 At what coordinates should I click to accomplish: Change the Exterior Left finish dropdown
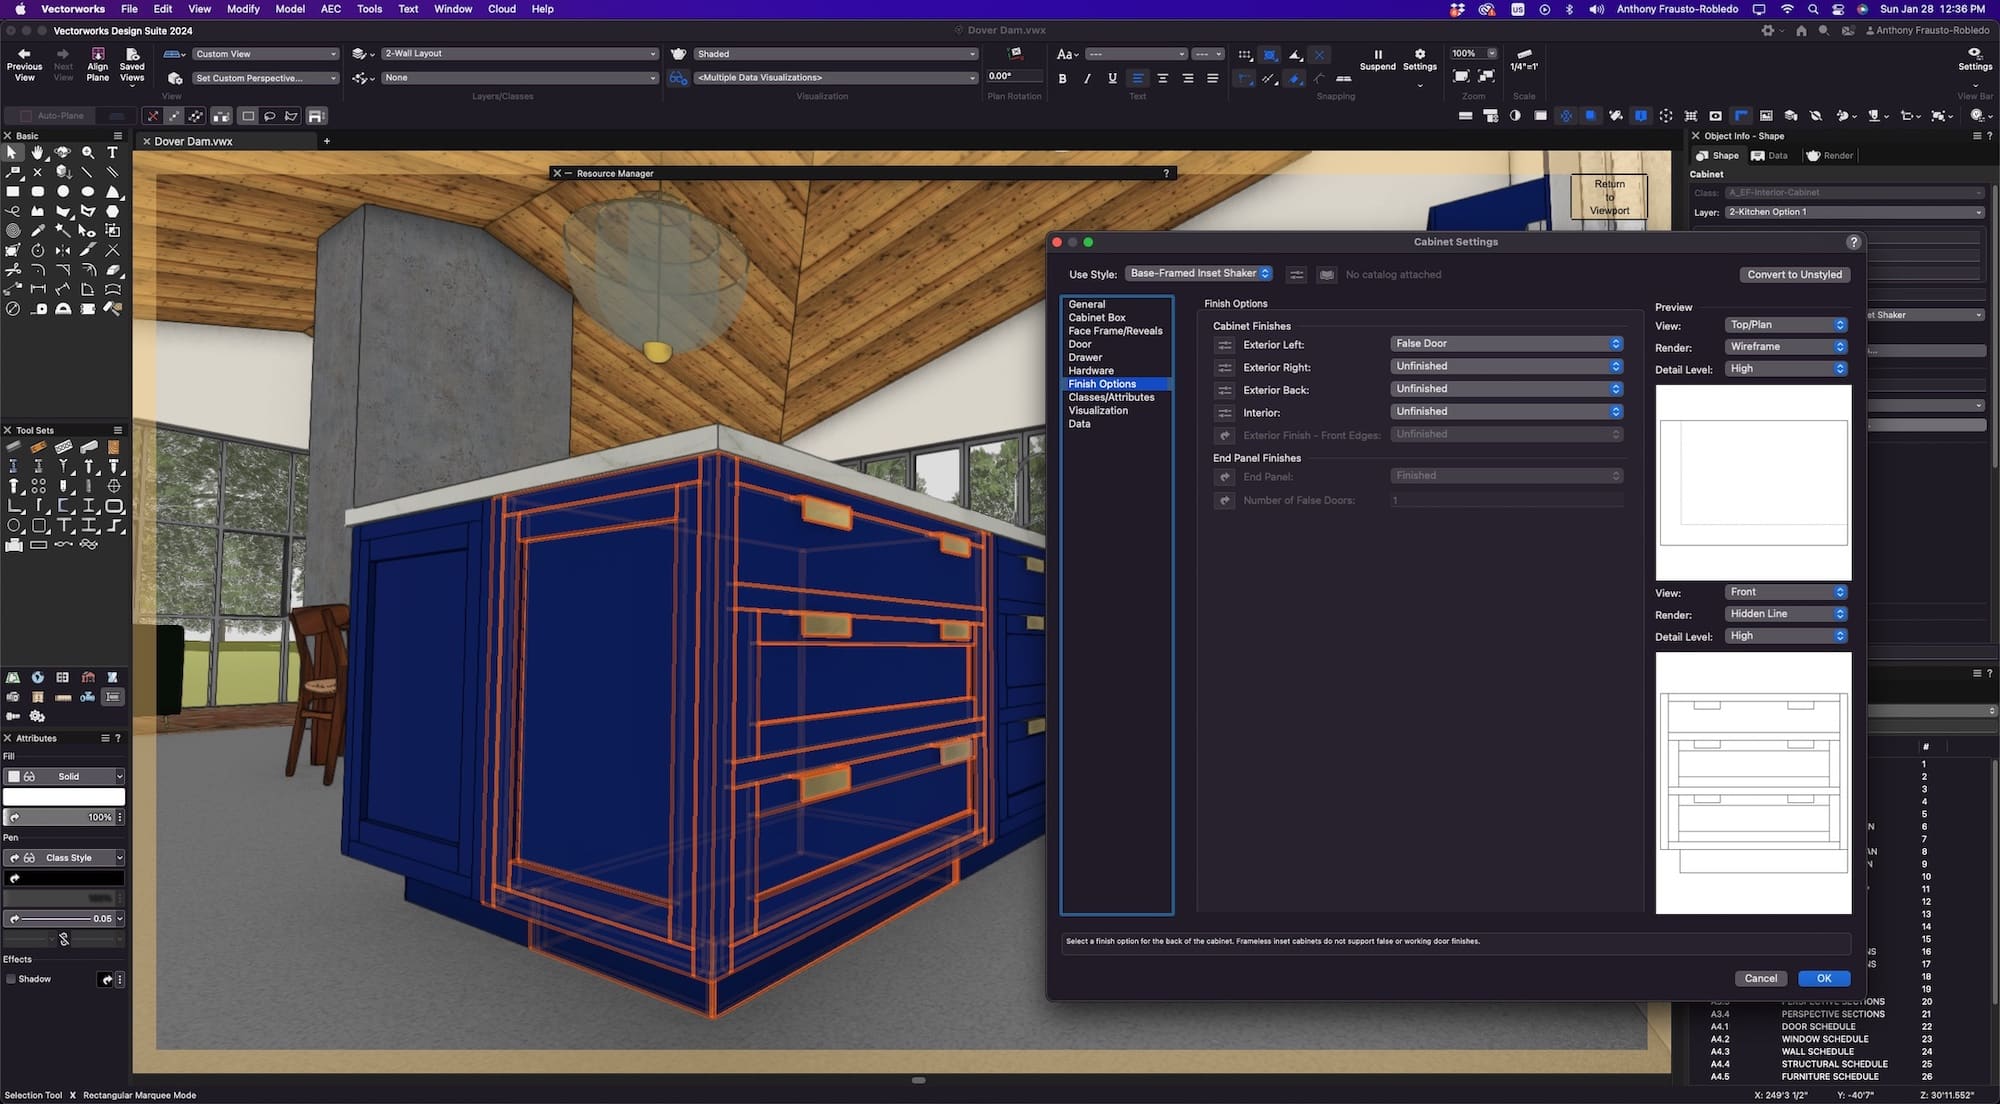click(x=1506, y=343)
